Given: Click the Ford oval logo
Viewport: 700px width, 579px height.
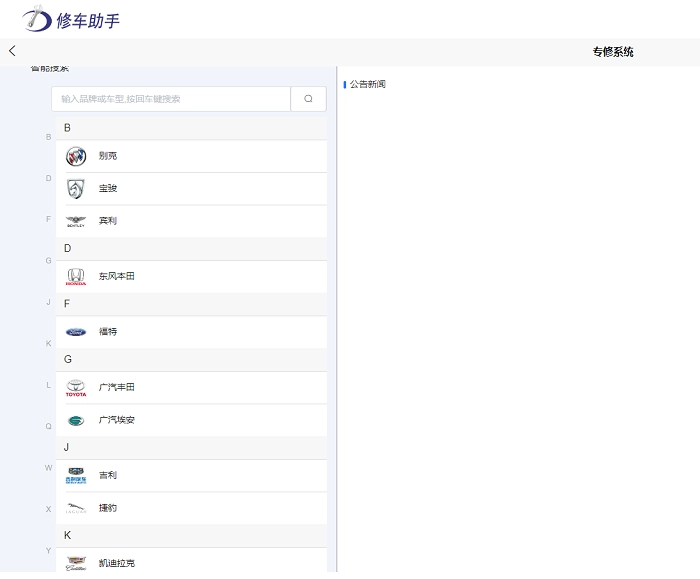Looking at the screenshot, I should [x=76, y=332].
